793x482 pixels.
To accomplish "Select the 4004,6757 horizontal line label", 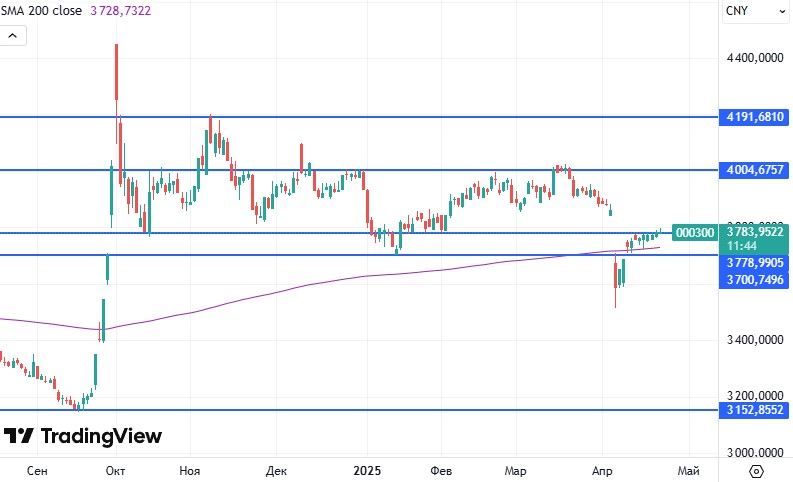I will 755,170.
